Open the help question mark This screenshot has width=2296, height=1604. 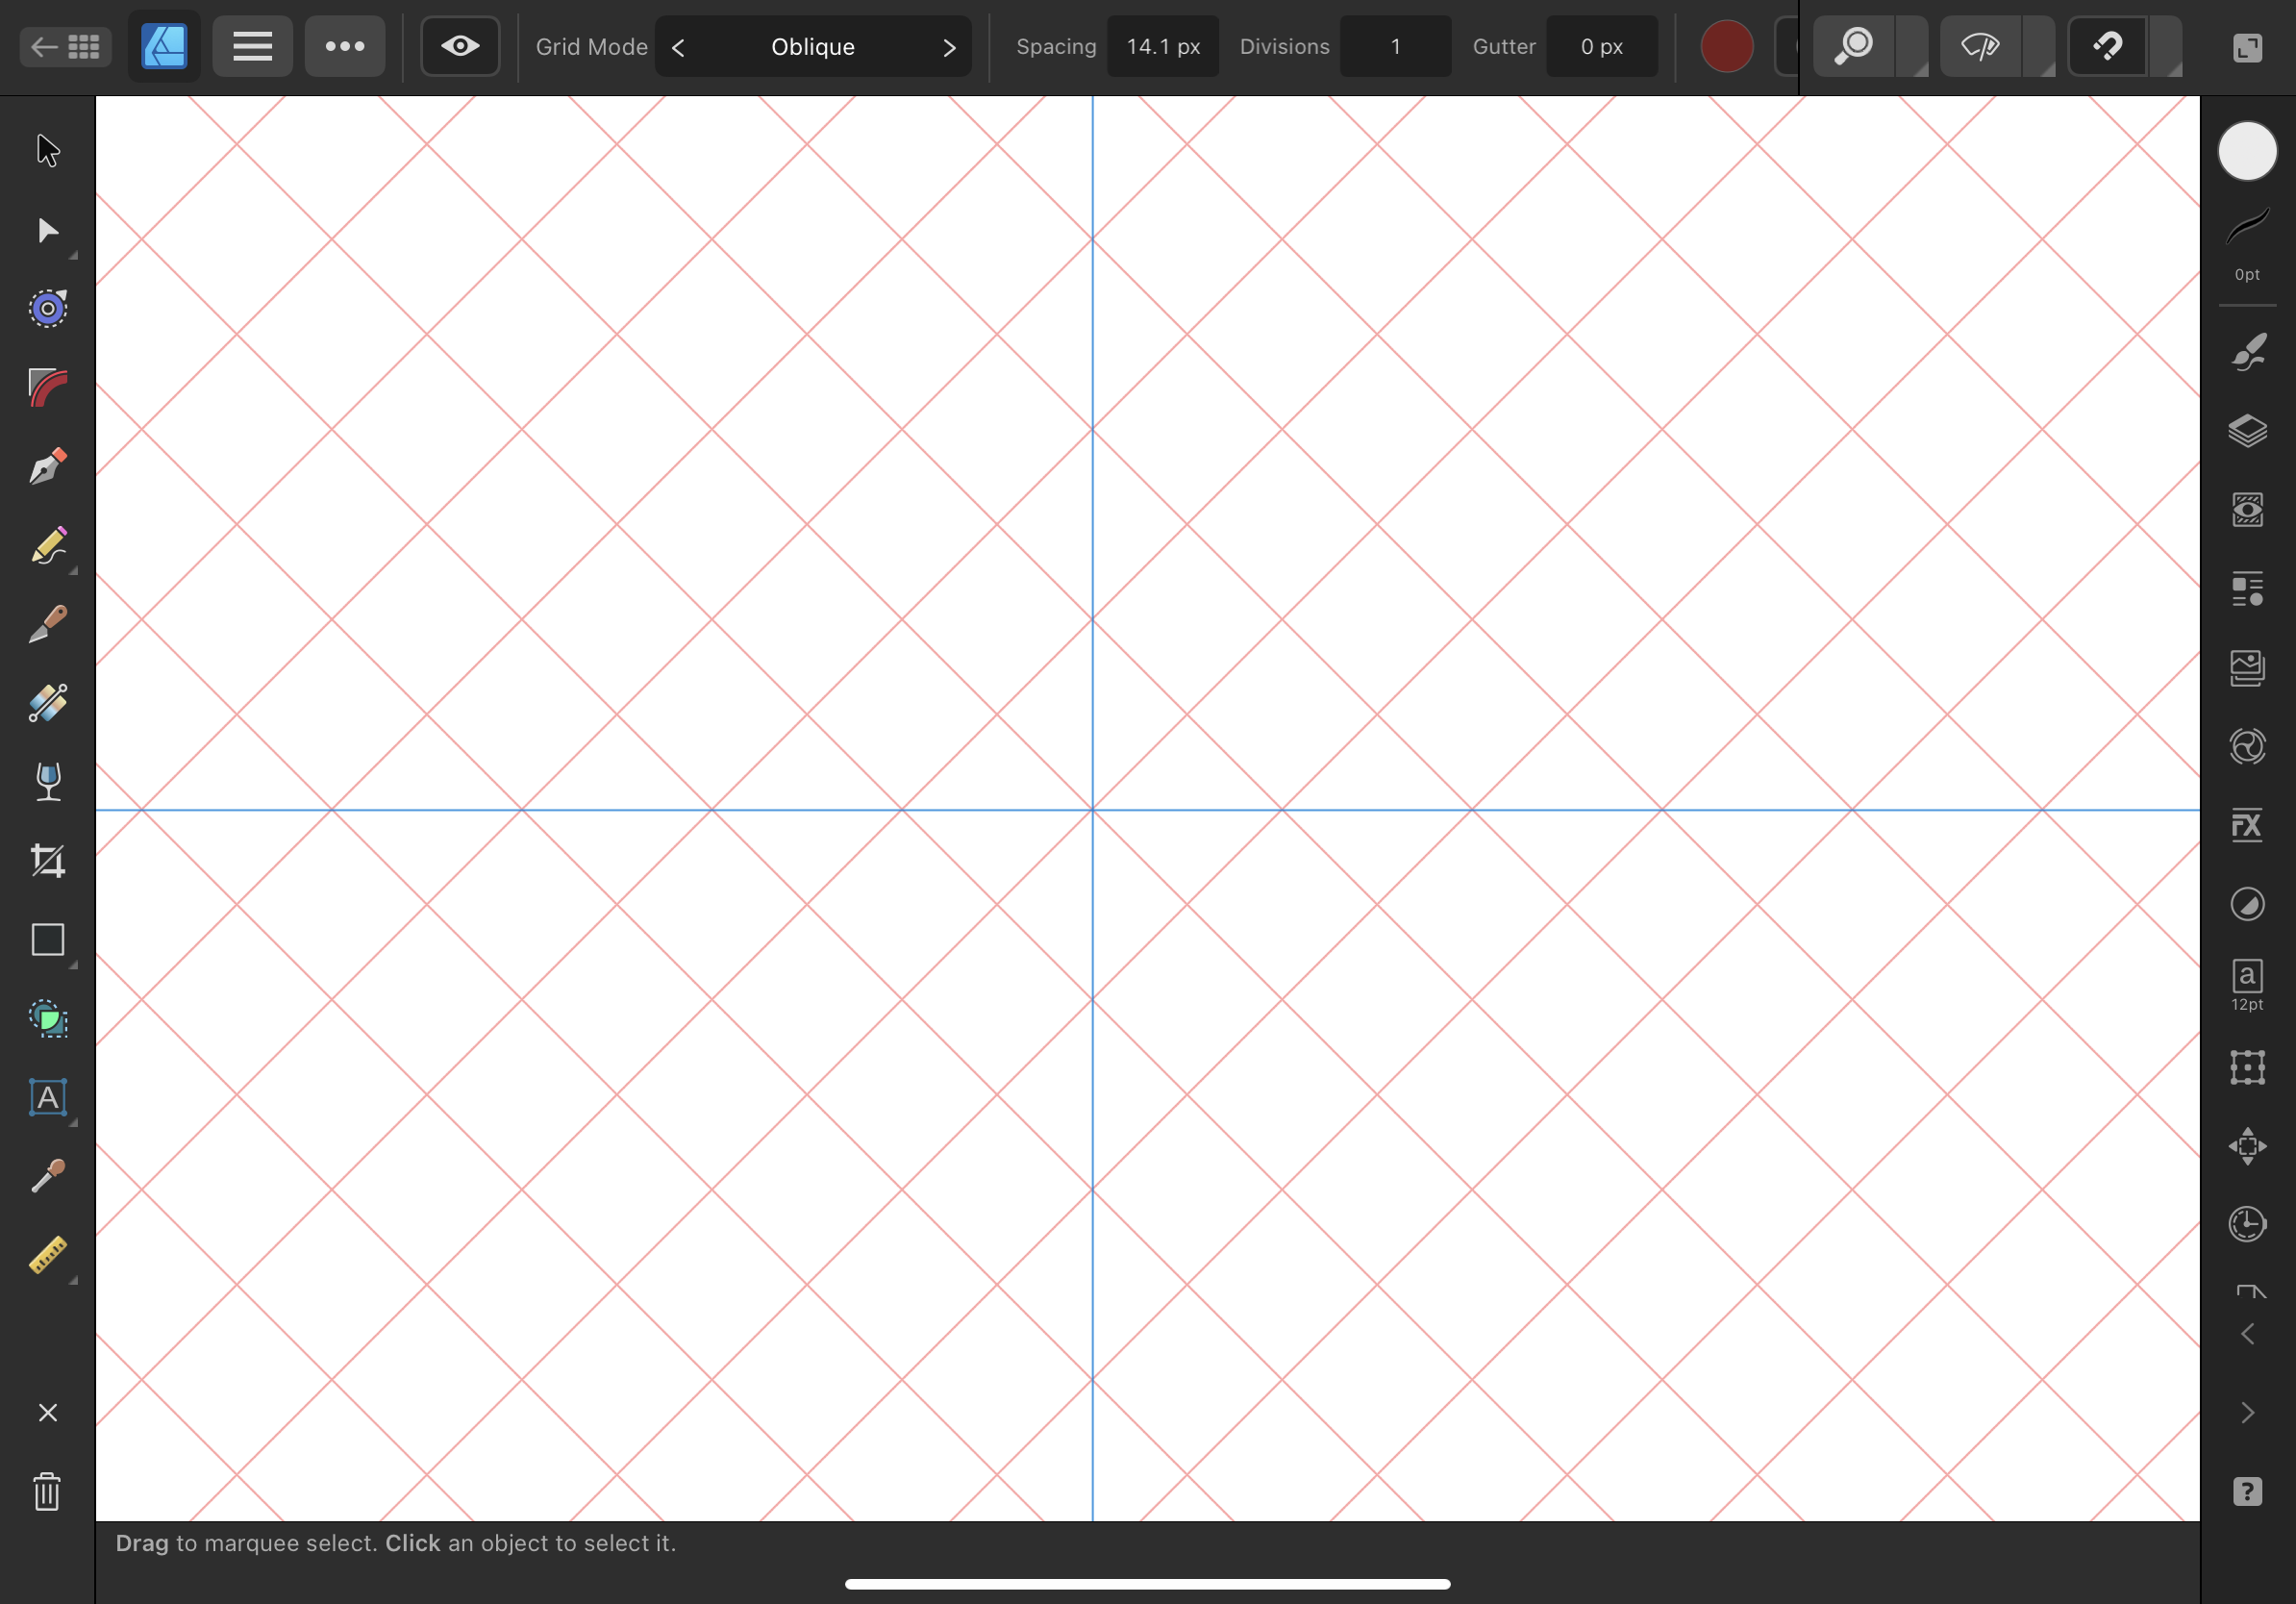[x=2247, y=1492]
